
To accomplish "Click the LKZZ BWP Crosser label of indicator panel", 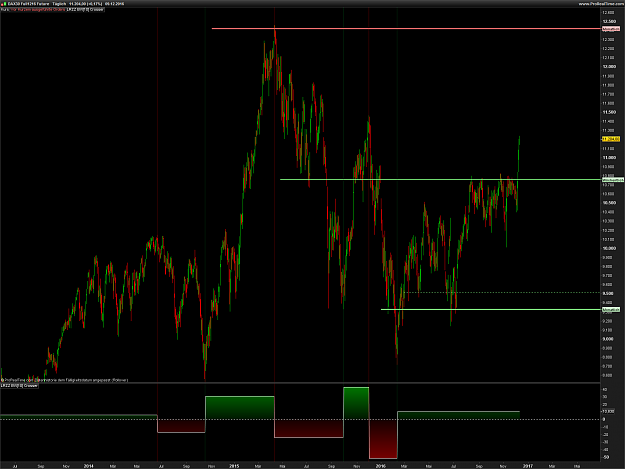I will click(20, 386).
